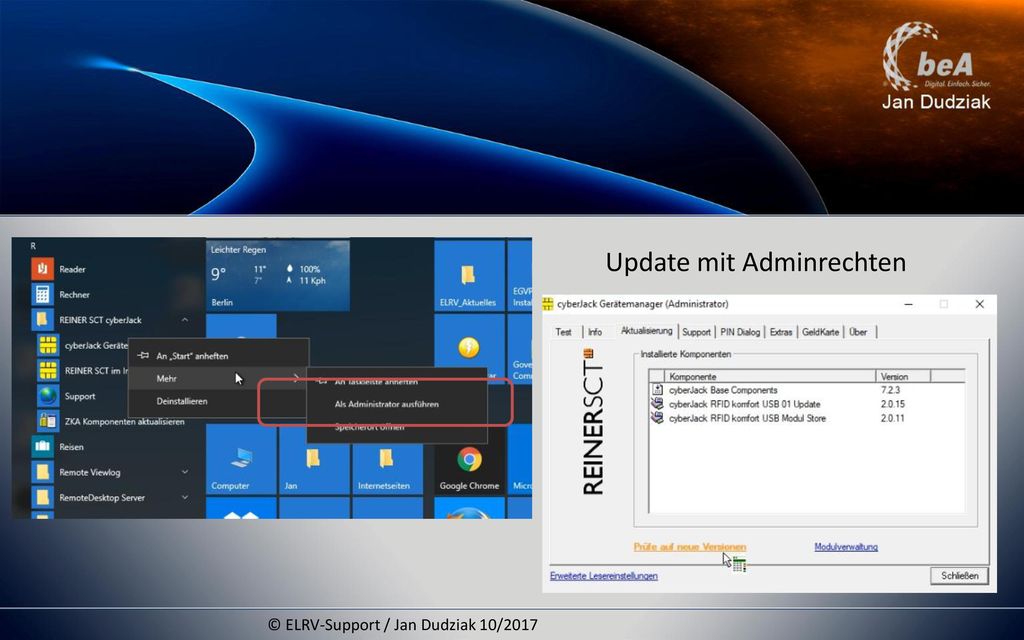Click the RemoteDesktop Server folder icon

tap(42, 498)
